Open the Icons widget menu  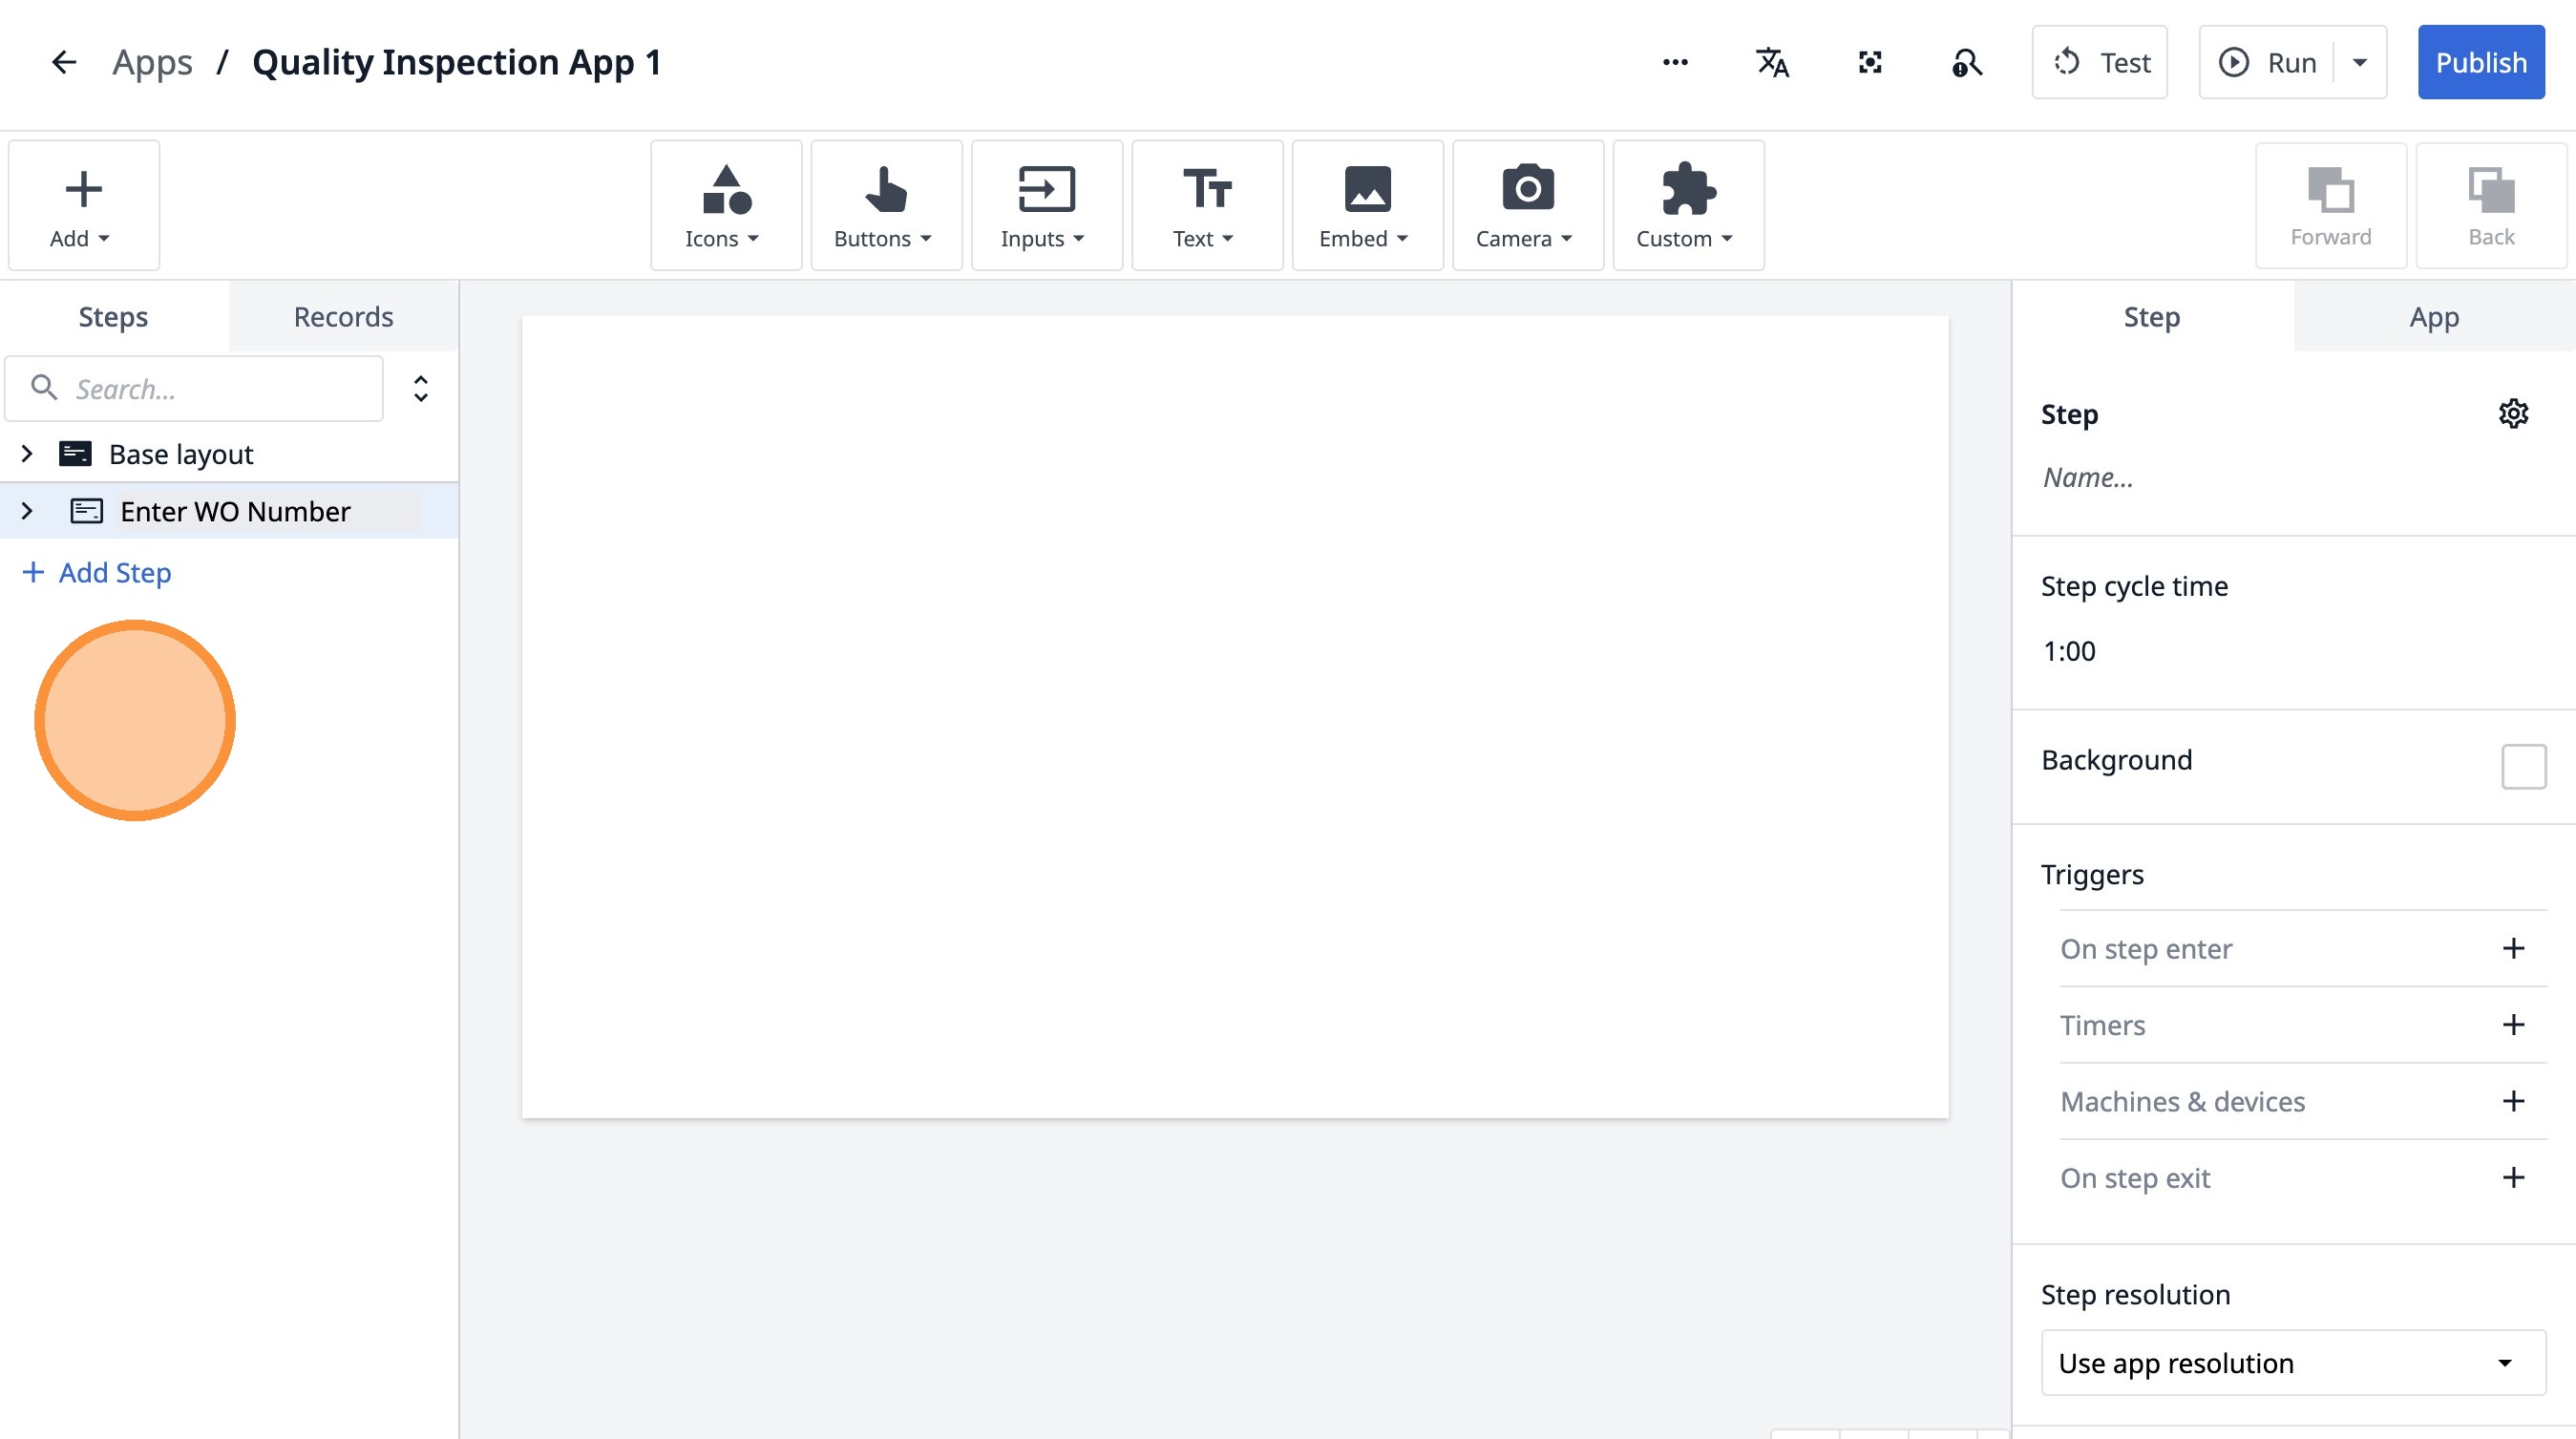(725, 206)
